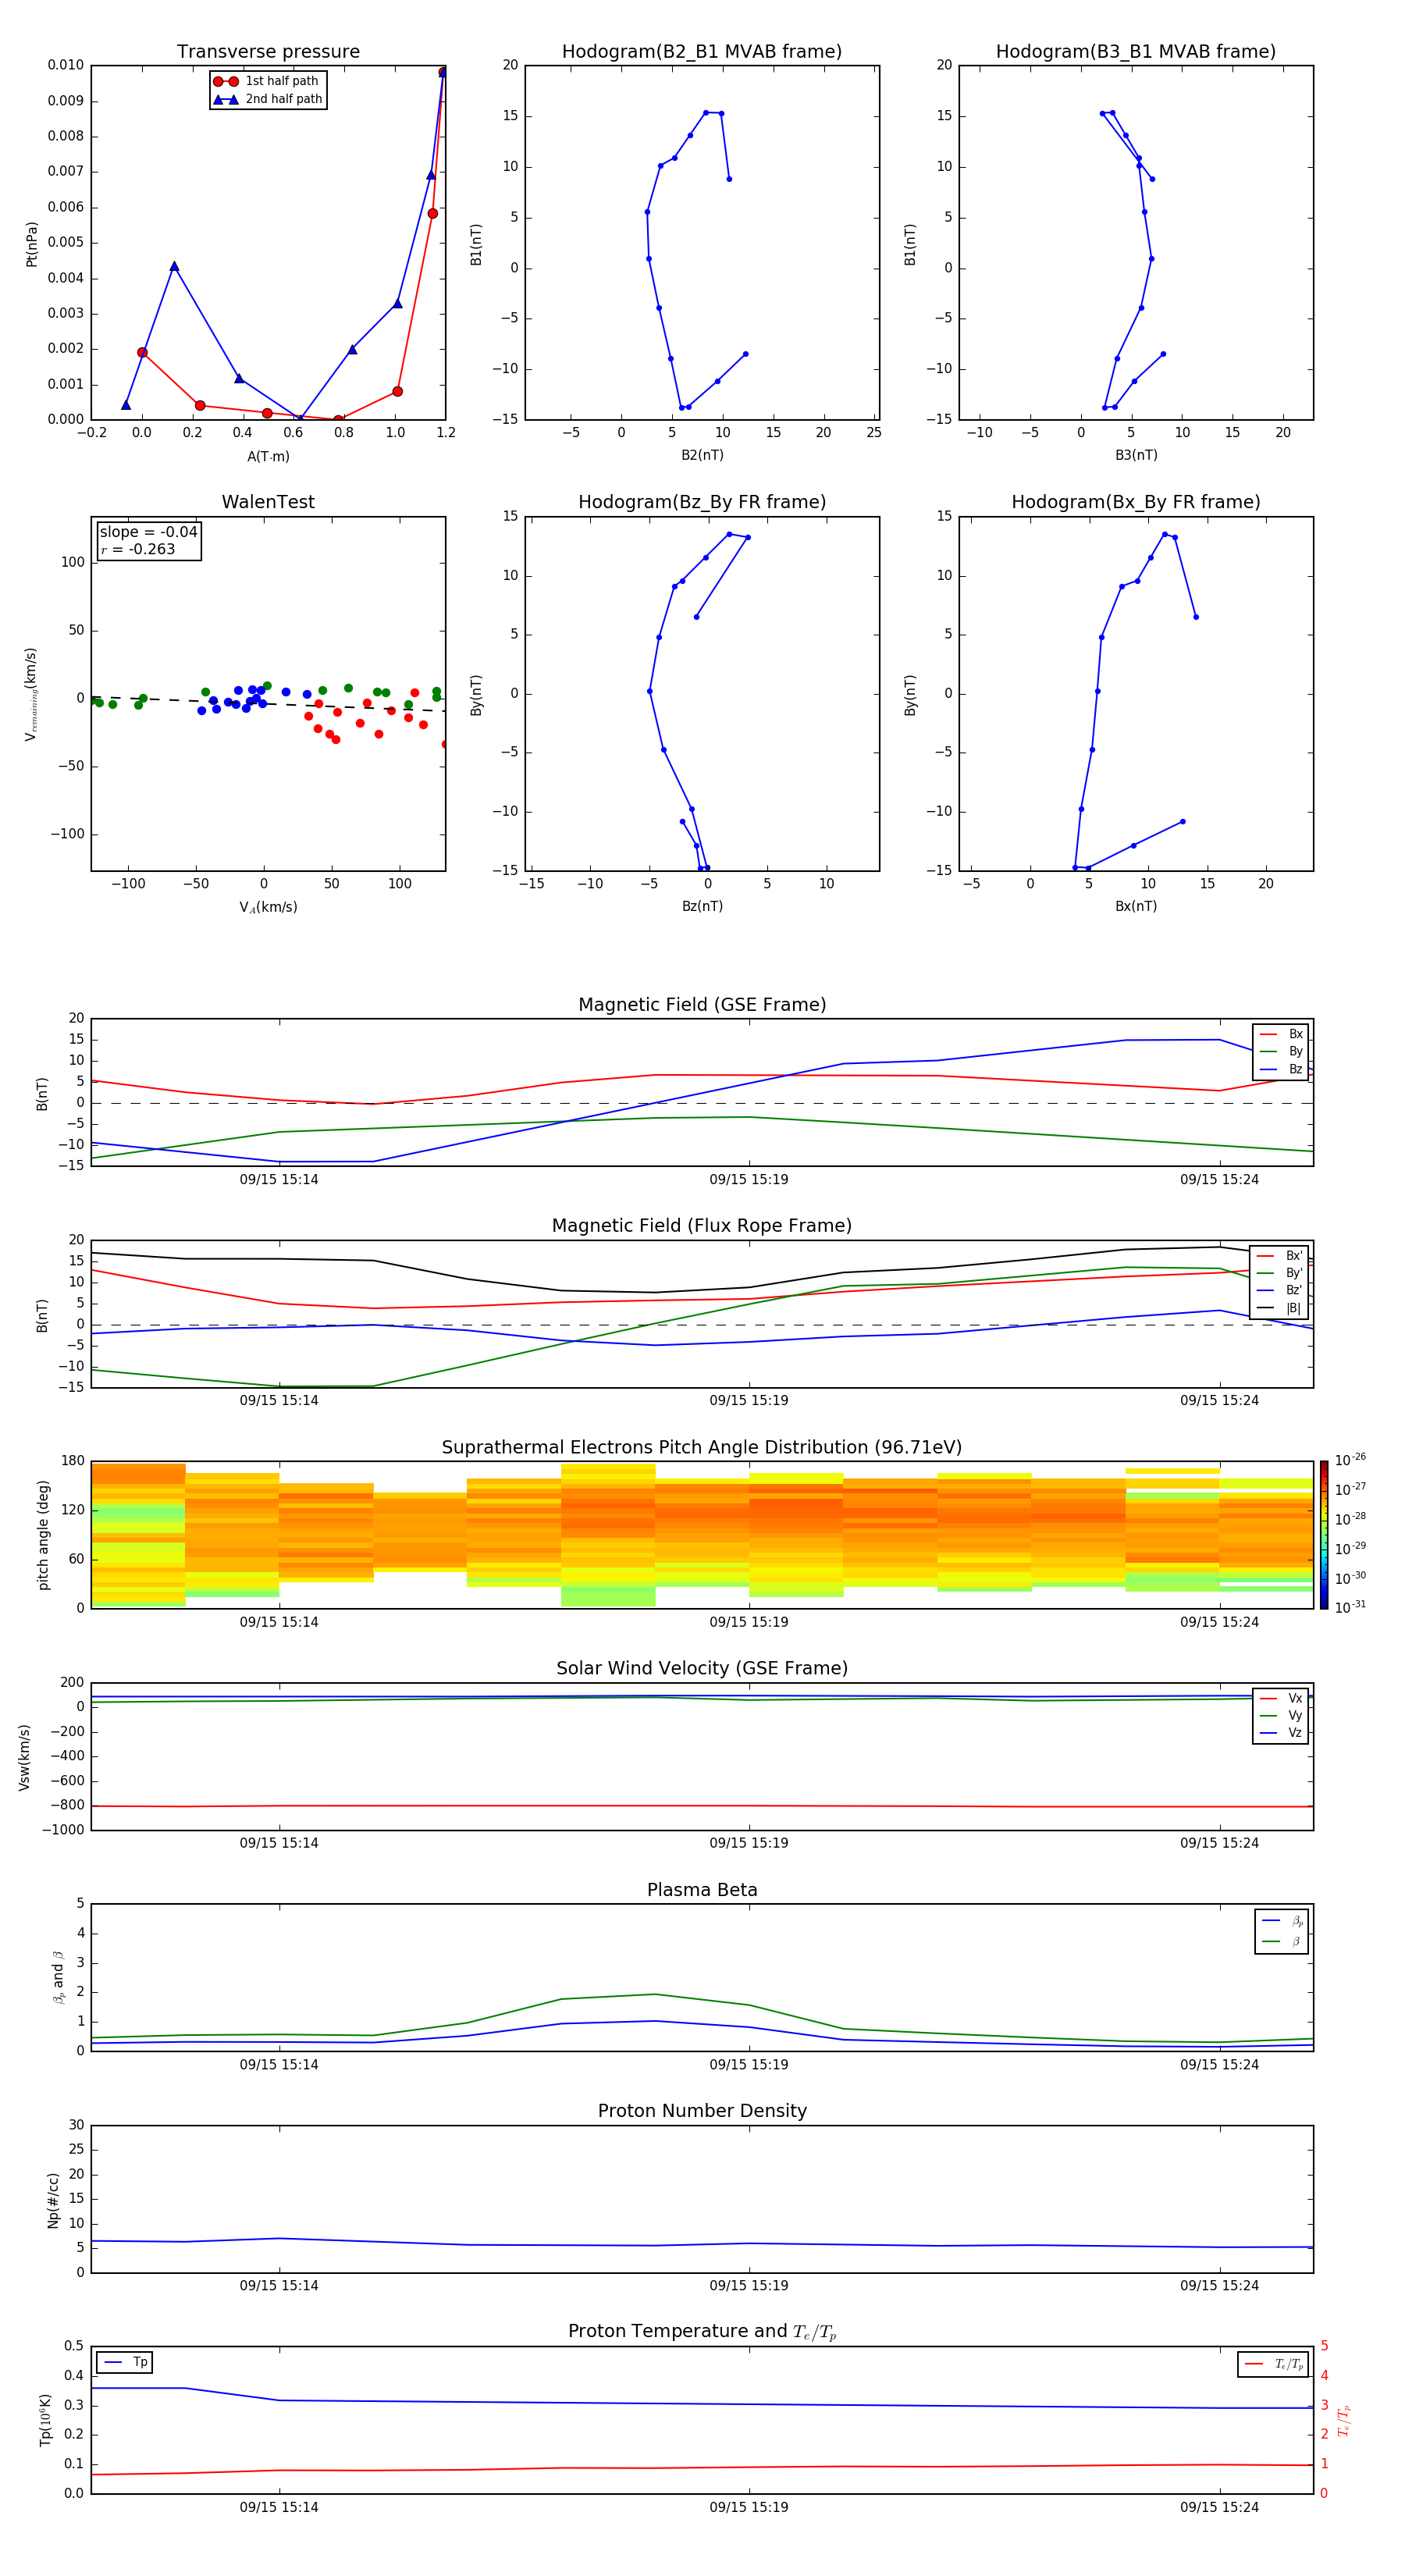Select Vy in the solar wind legend
The width and height of the screenshot is (1405, 2576).
tap(1281, 1715)
